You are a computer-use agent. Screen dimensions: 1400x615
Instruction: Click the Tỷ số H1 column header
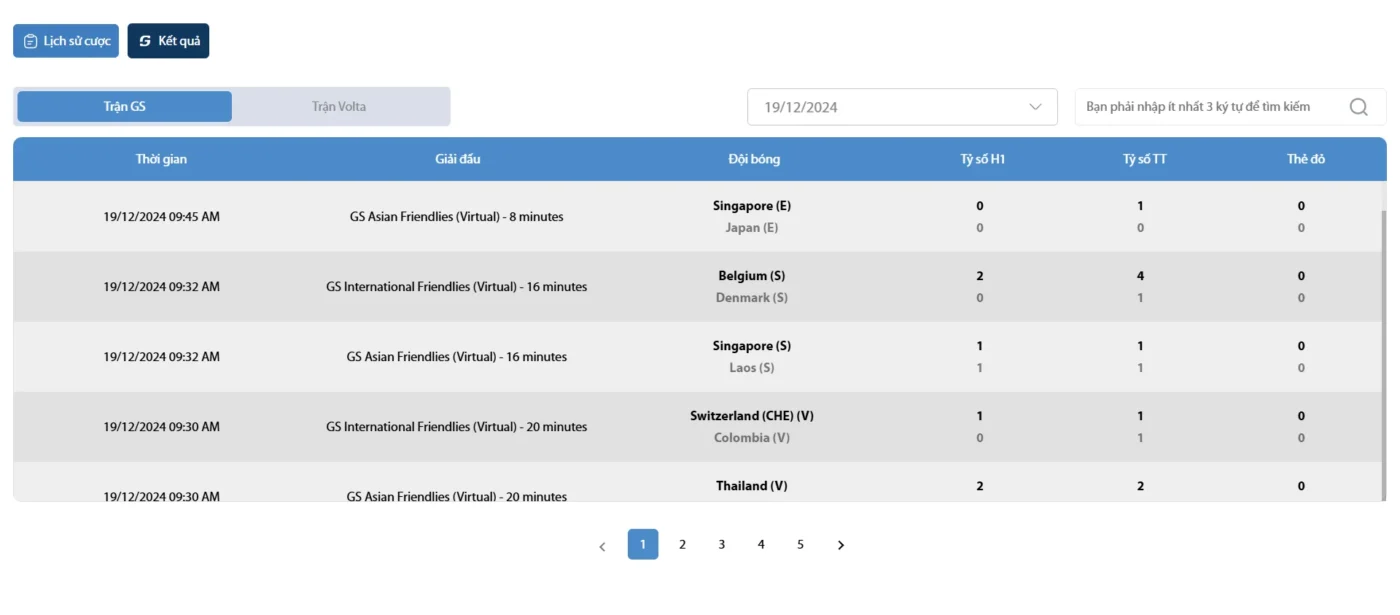coord(982,159)
